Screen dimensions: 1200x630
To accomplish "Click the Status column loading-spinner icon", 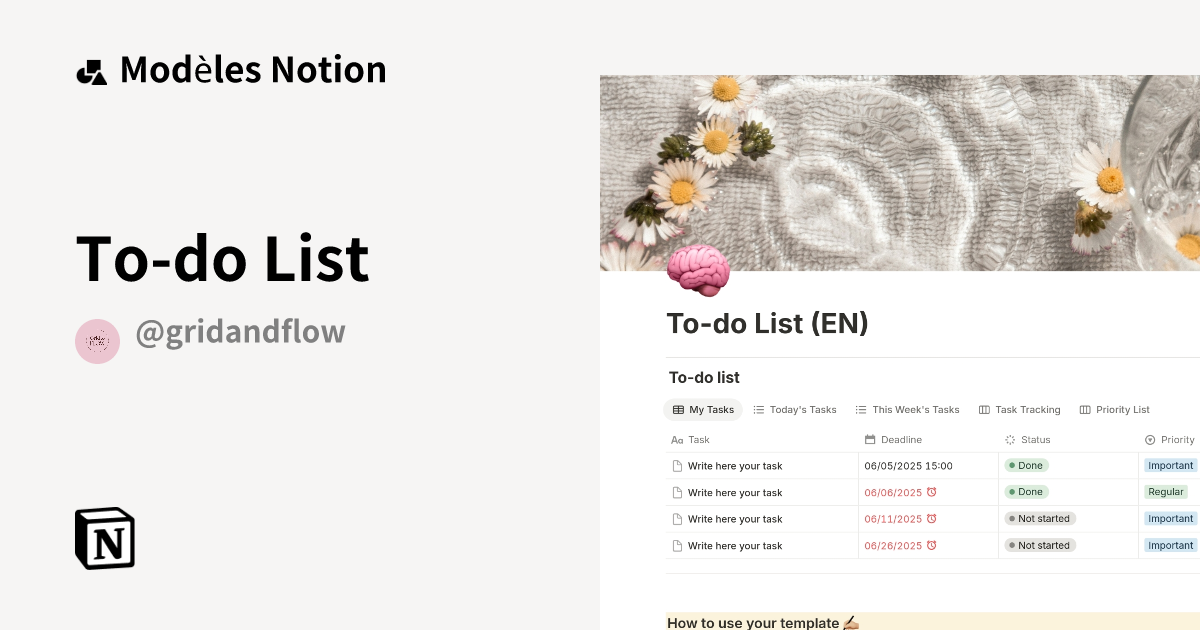I will 1009,440.
